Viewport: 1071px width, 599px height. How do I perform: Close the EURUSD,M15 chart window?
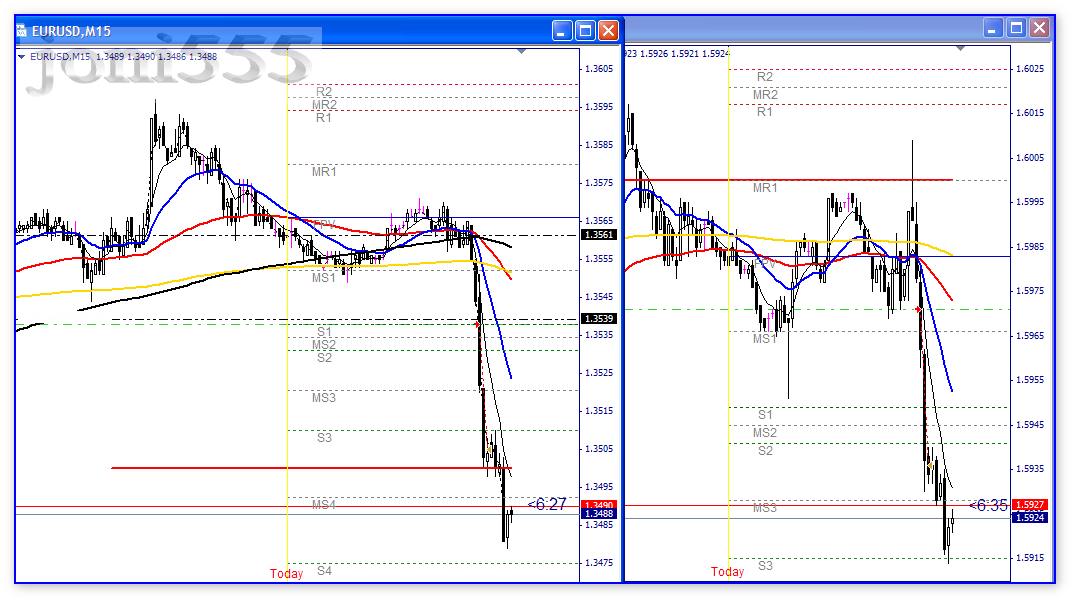pos(609,30)
